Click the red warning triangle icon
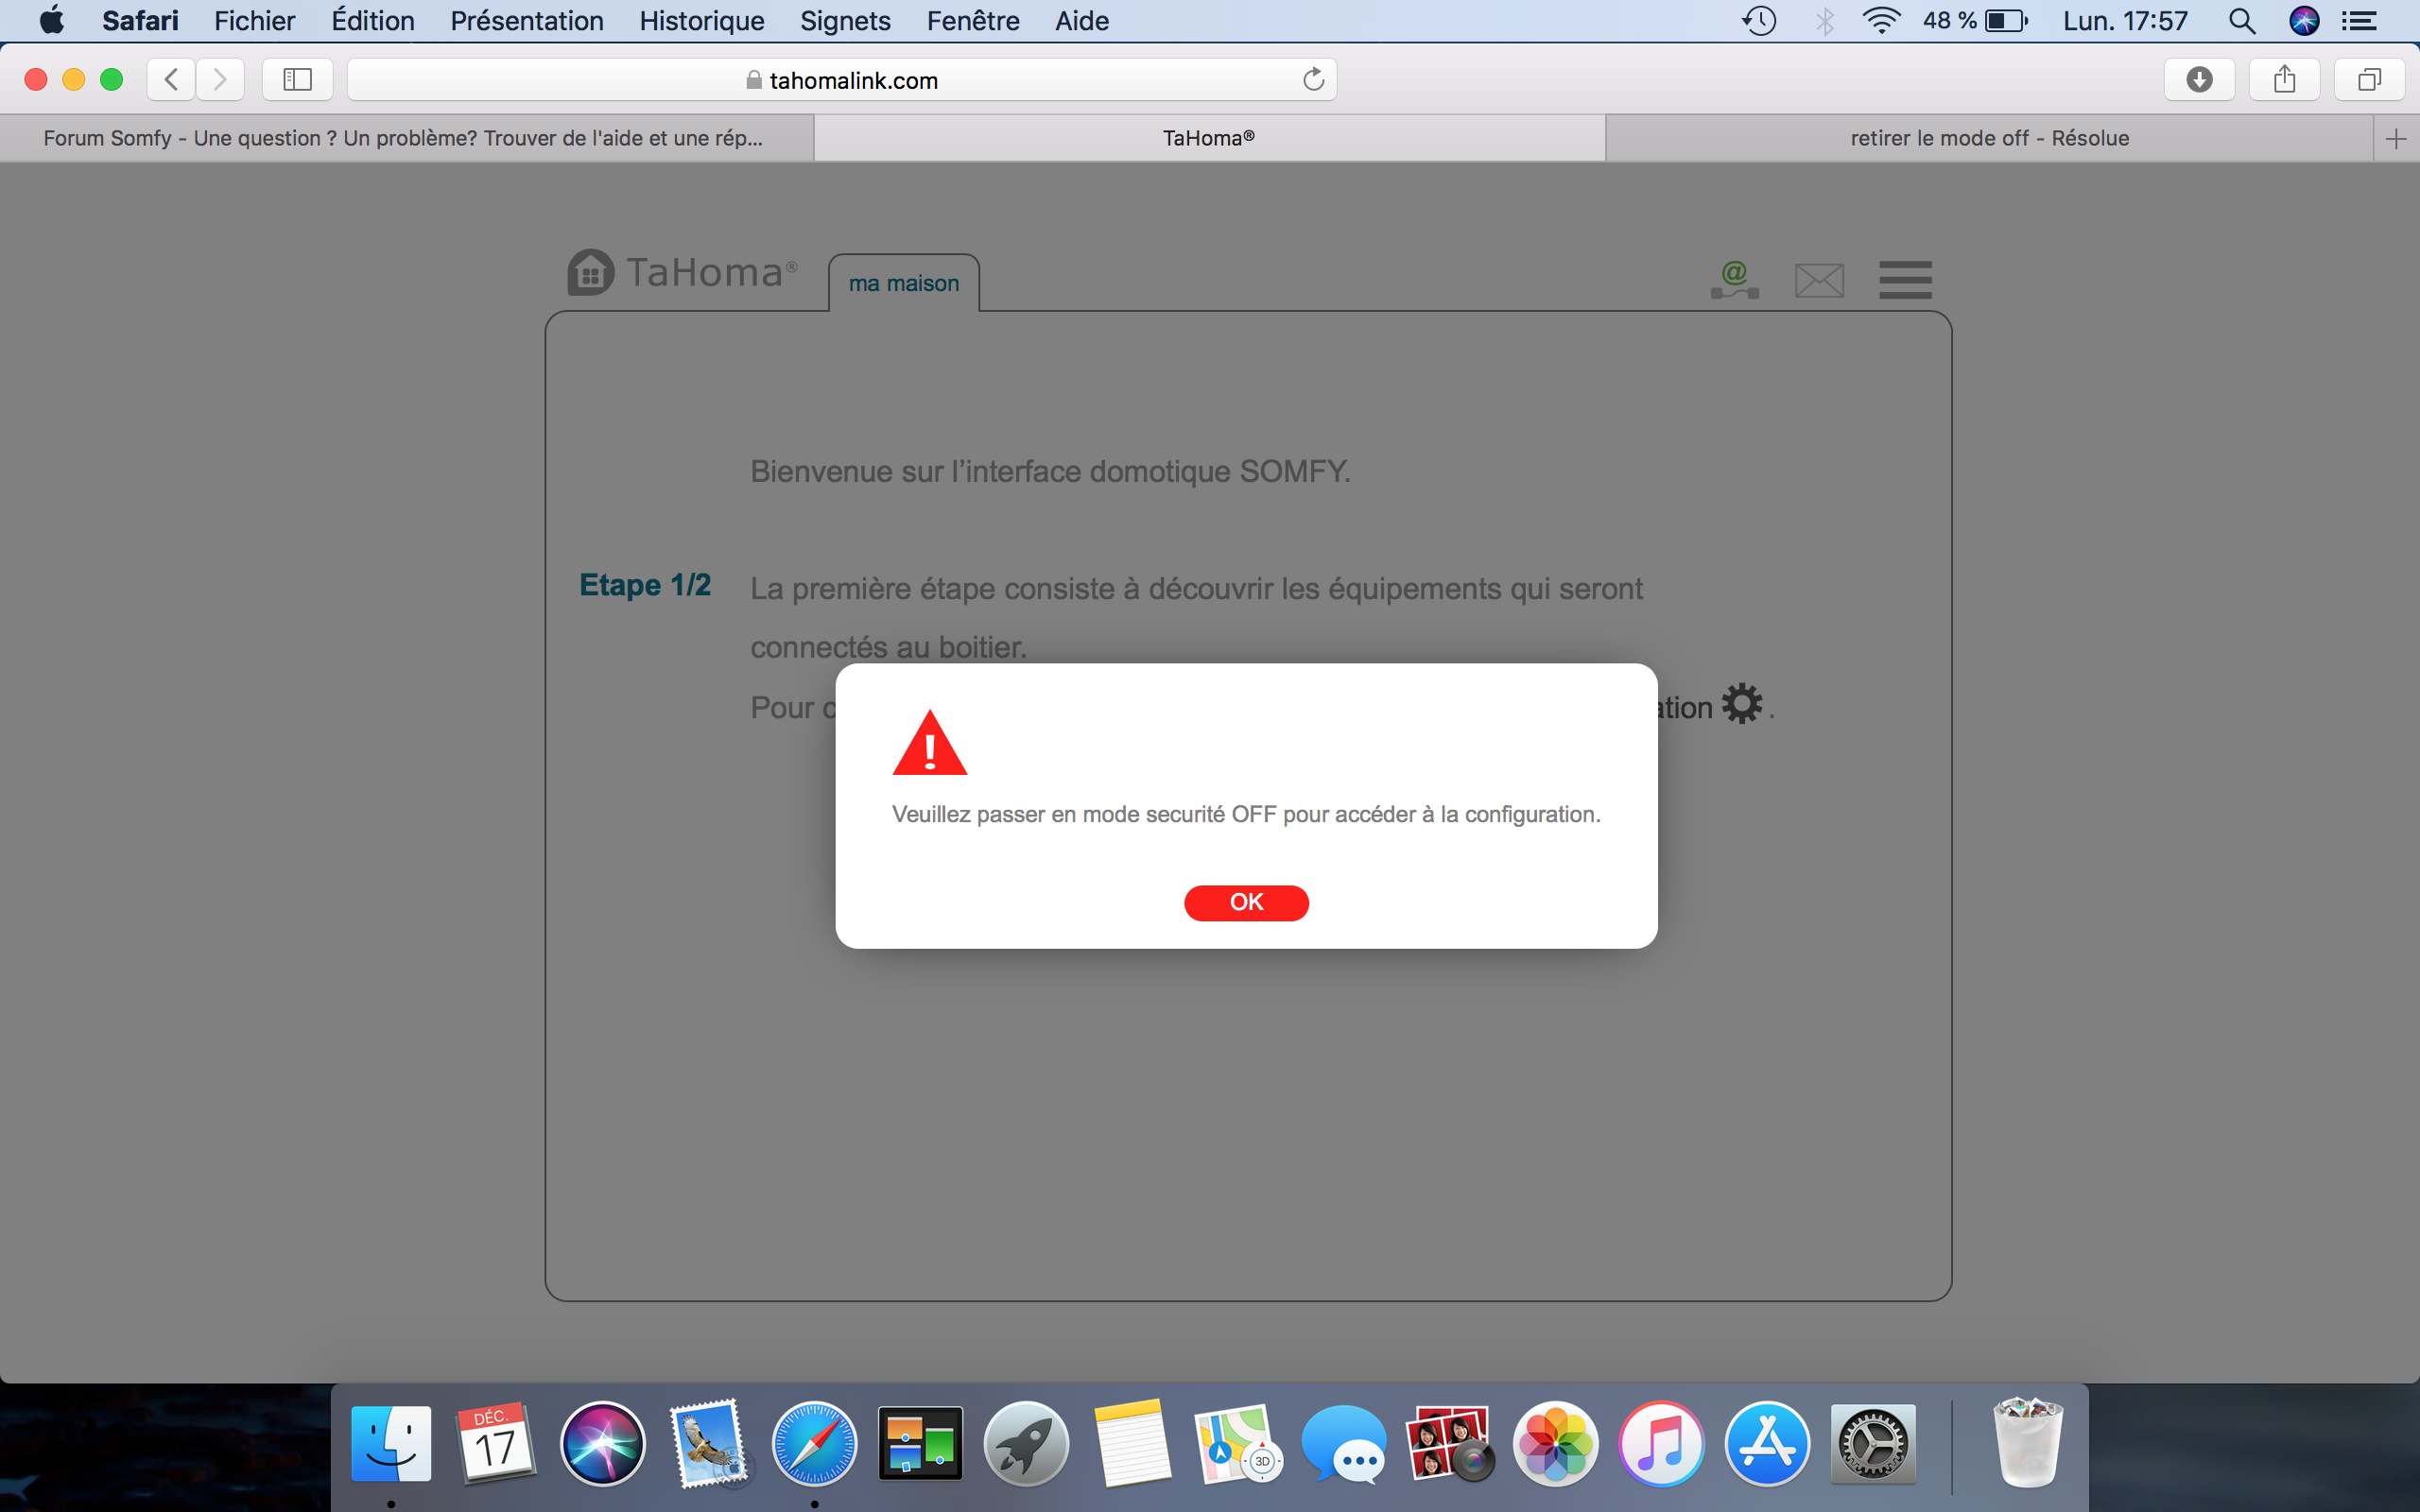This screenshot has width=2420, height=1512. tap(929, 743)
